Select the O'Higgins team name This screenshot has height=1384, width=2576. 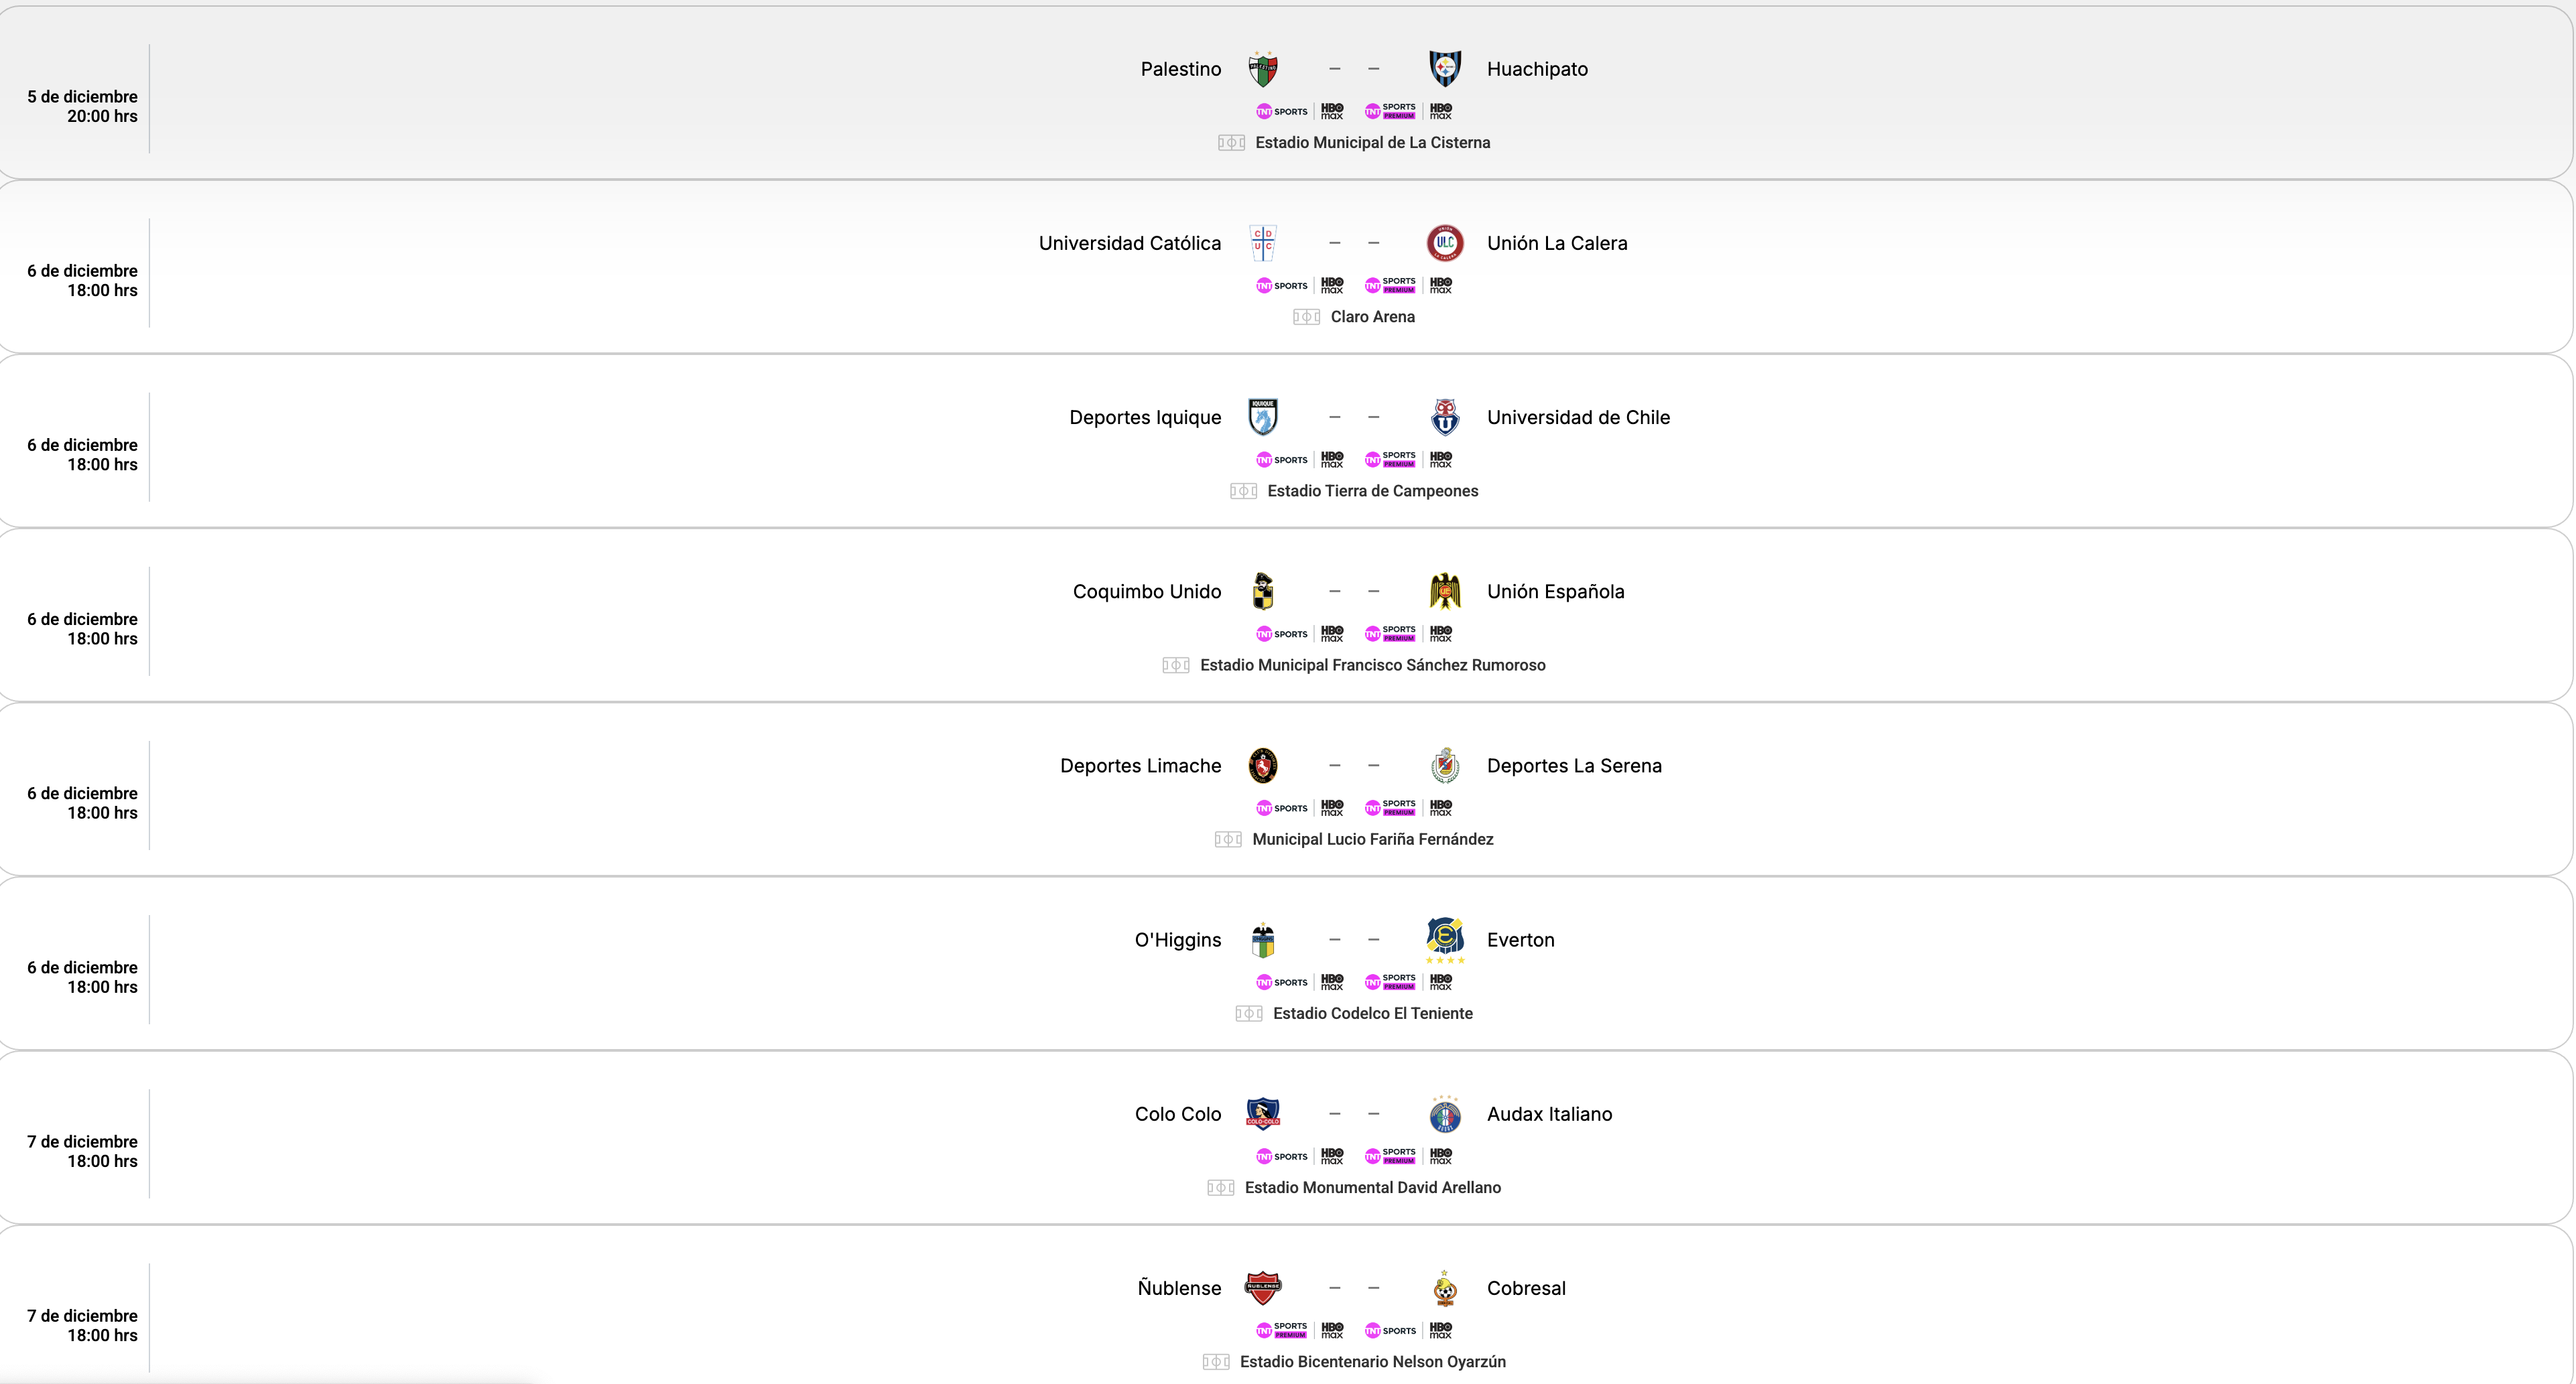point(1177,940)
